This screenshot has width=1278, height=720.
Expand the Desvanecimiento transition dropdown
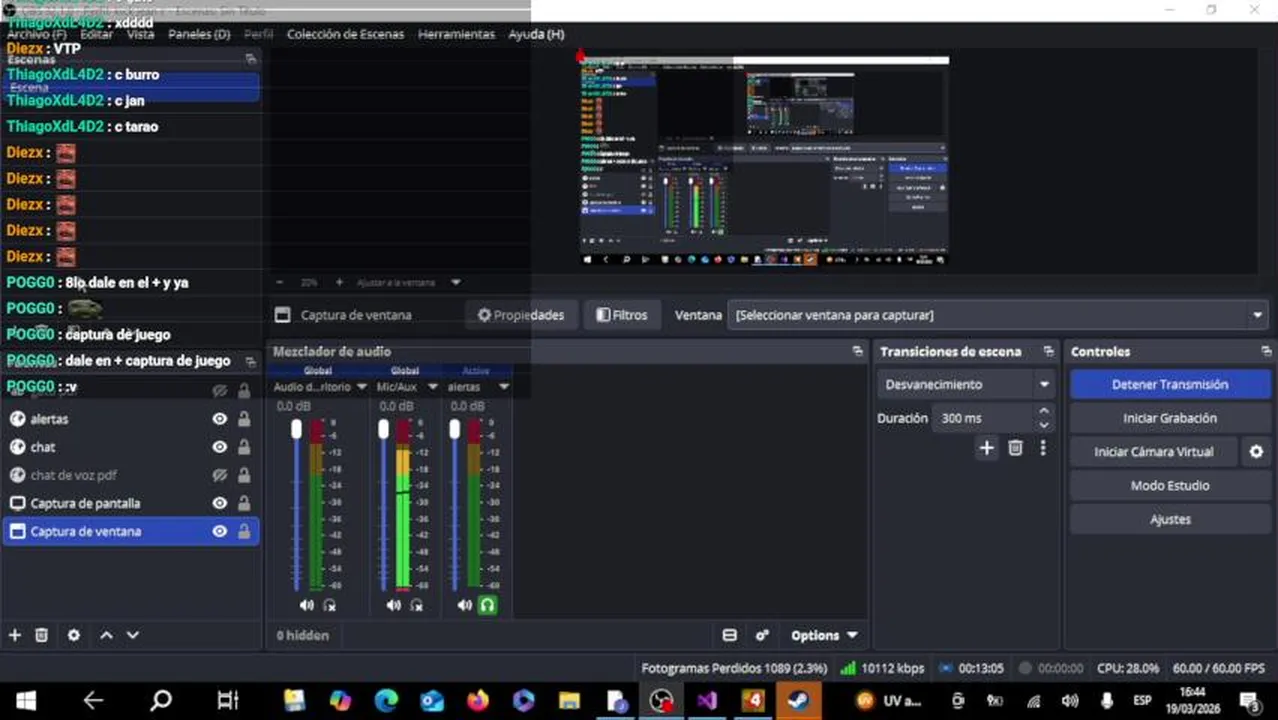[x=965, y=384]
